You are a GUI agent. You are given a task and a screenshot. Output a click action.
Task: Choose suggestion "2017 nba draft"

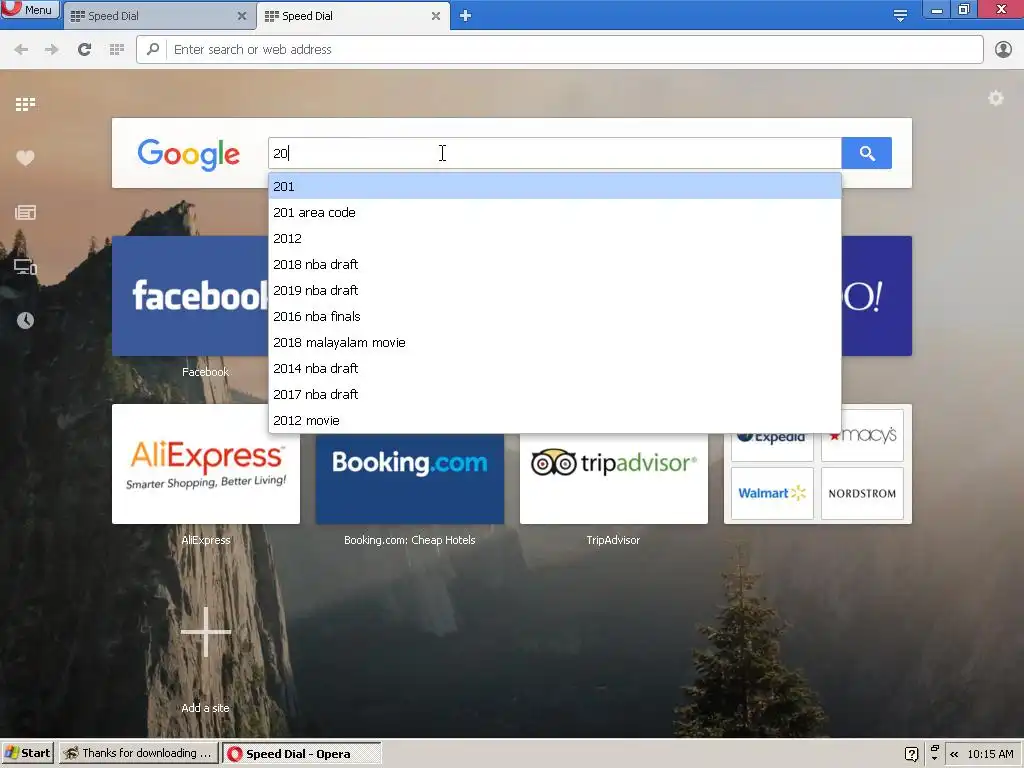click(554, 394)
